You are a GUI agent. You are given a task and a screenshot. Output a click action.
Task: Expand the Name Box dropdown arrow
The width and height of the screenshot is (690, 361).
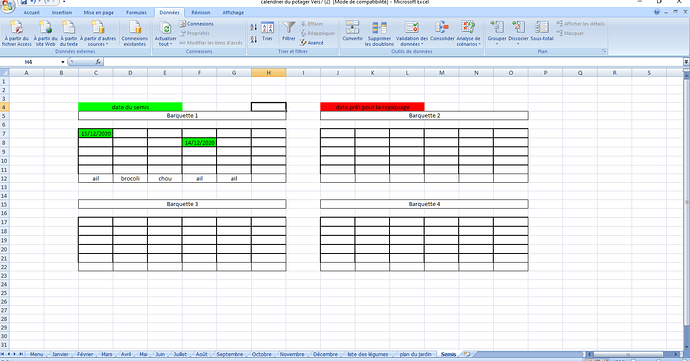pyautogui.click(x=63, y=62)
